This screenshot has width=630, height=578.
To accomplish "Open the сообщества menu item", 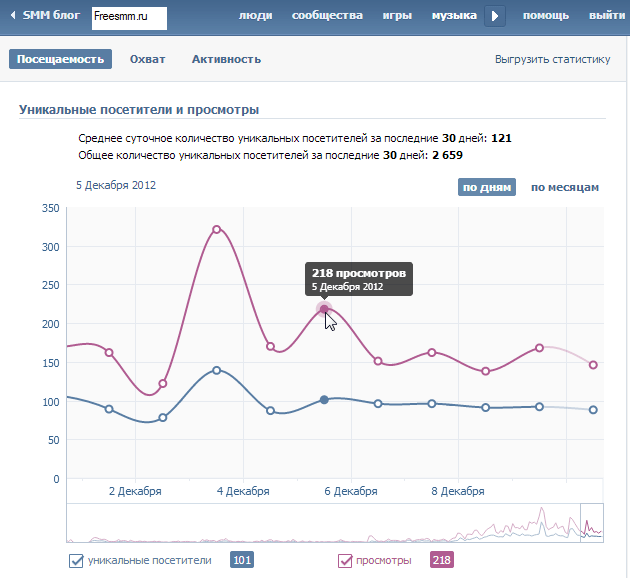I will coord(327,16).
